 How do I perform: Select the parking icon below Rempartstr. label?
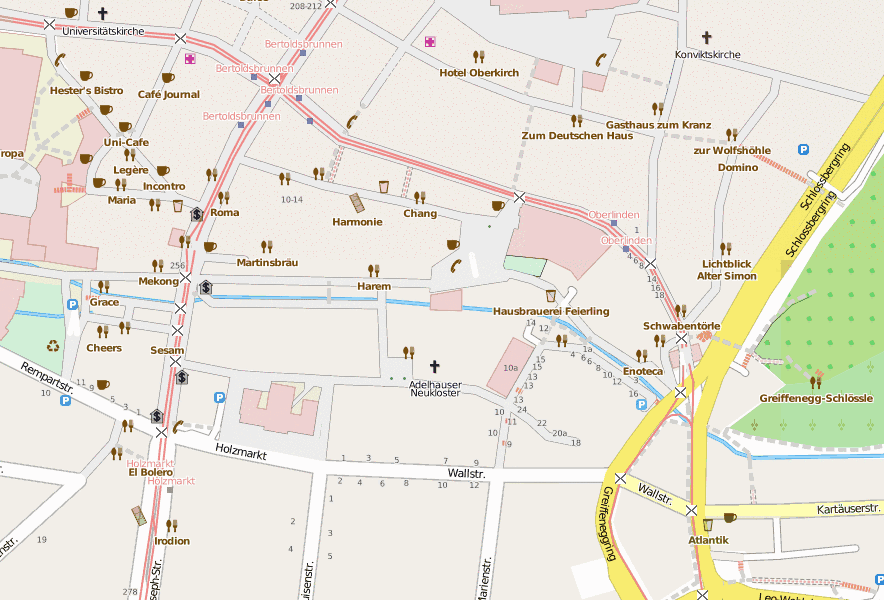click(x=65, y=401)
